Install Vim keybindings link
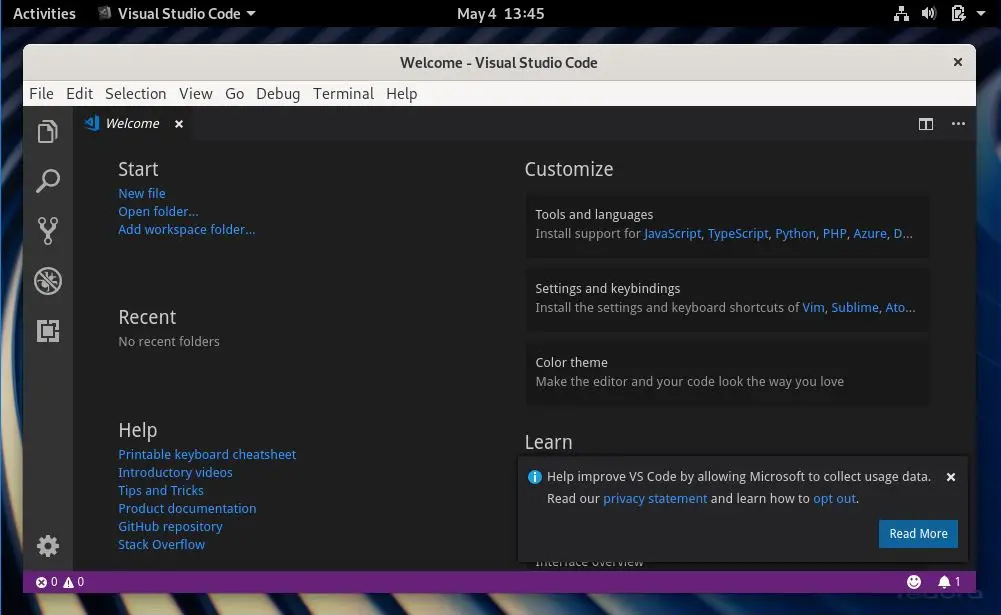1001x615 pixels. pyautogui.click(x=813, y=308)
